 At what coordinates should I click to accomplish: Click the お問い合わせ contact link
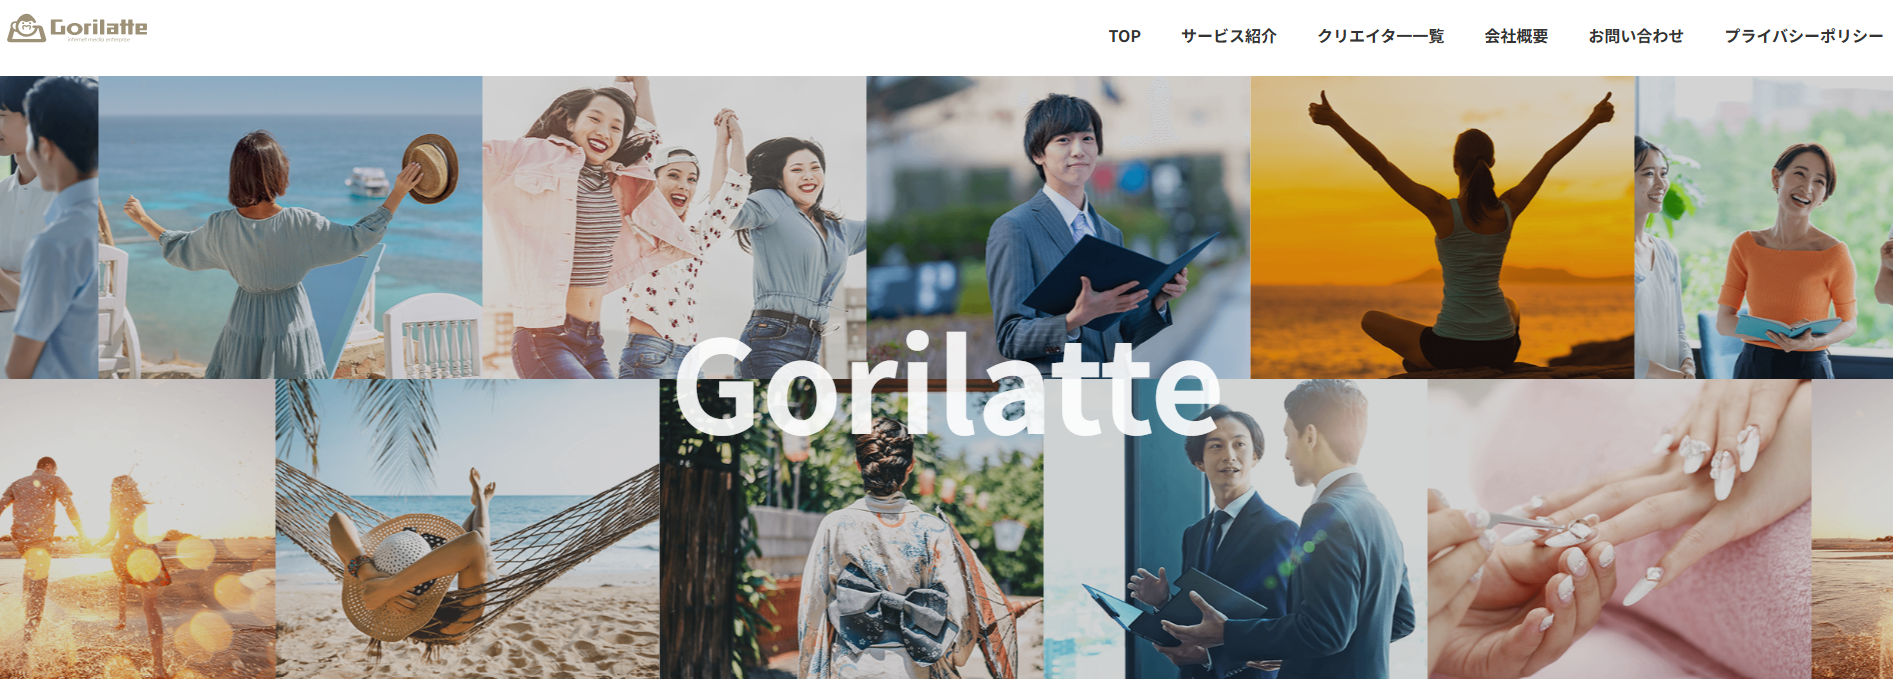pos(1636,36)
